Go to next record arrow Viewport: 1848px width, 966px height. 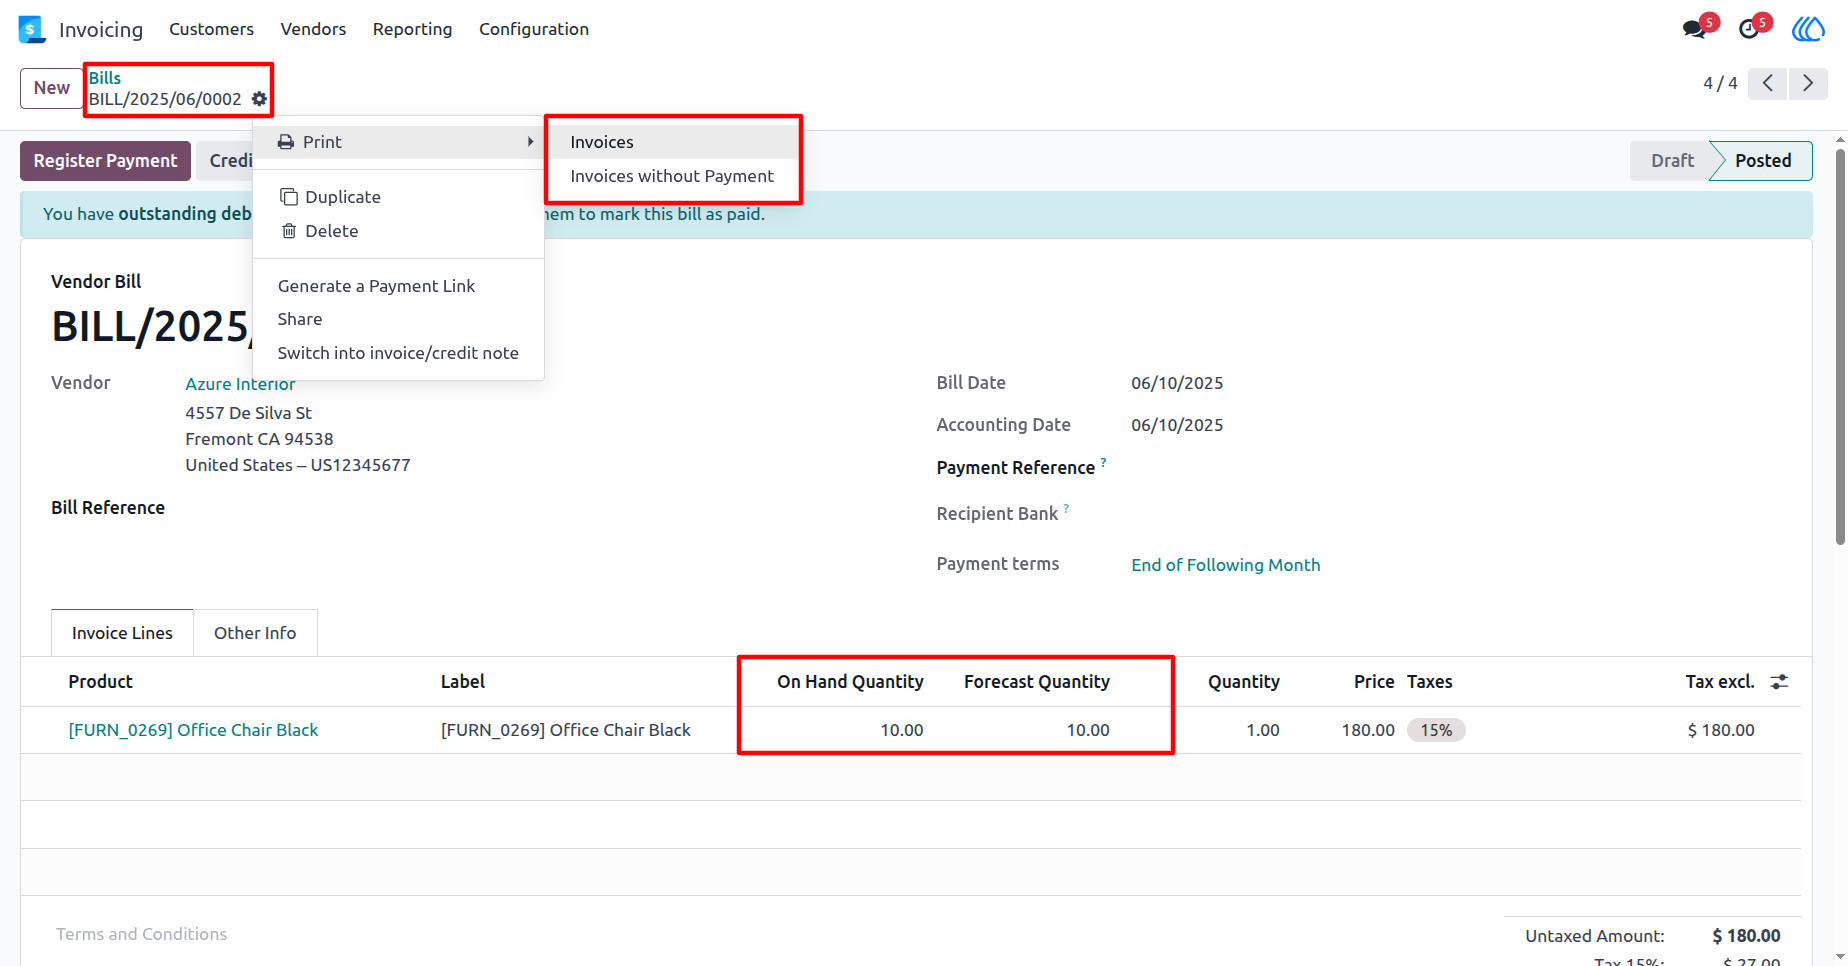[x=1808, y=84]
